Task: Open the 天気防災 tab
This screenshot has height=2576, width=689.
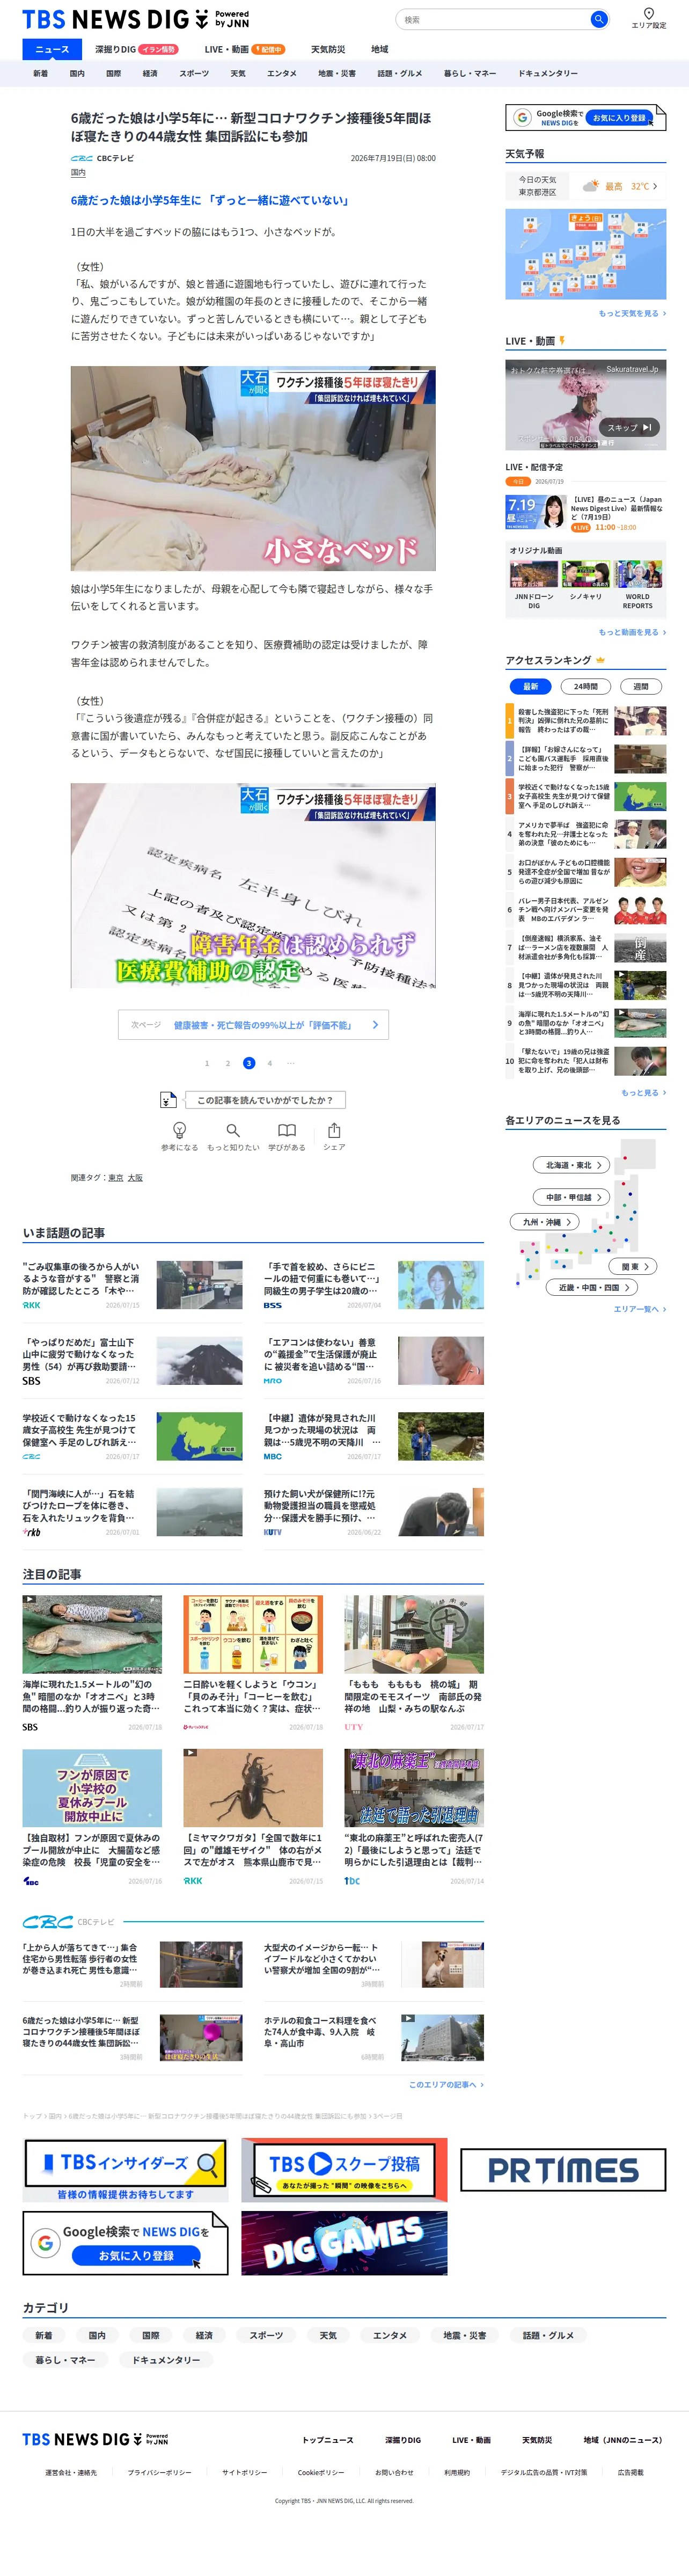Action: click(328, 49)
